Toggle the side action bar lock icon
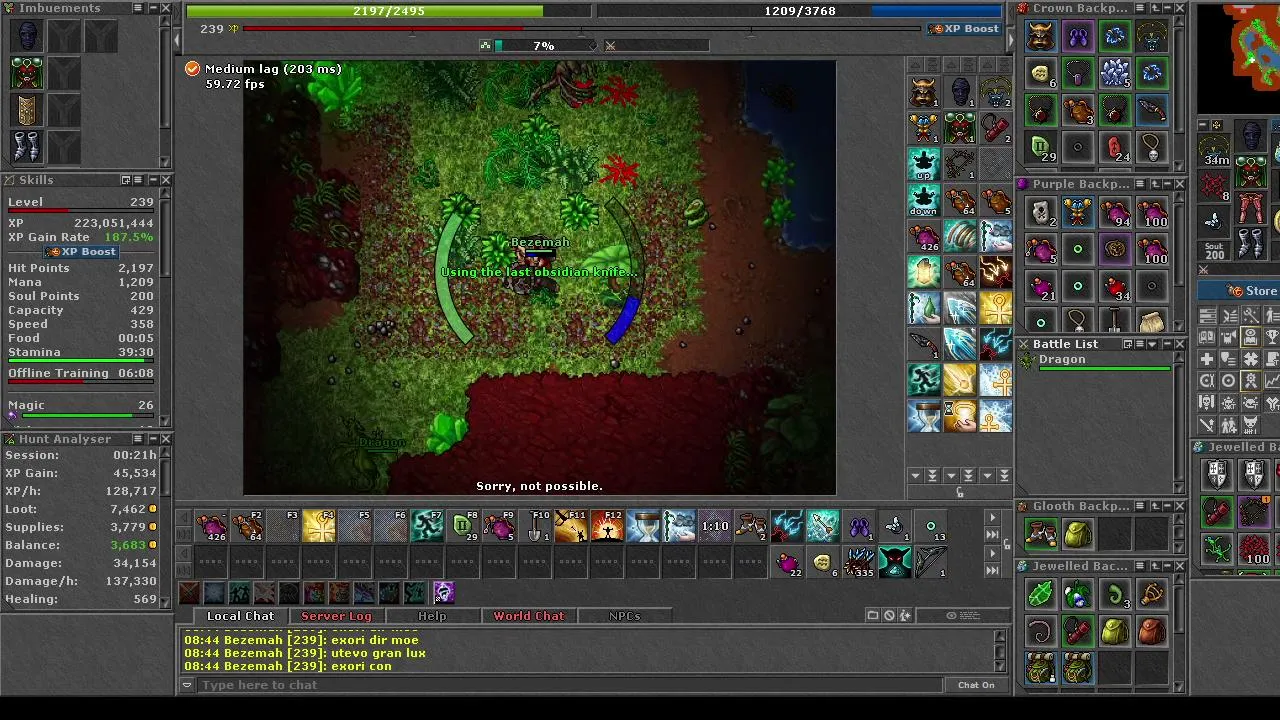The width and height of the screenshot is (1280, 720). 960,491
